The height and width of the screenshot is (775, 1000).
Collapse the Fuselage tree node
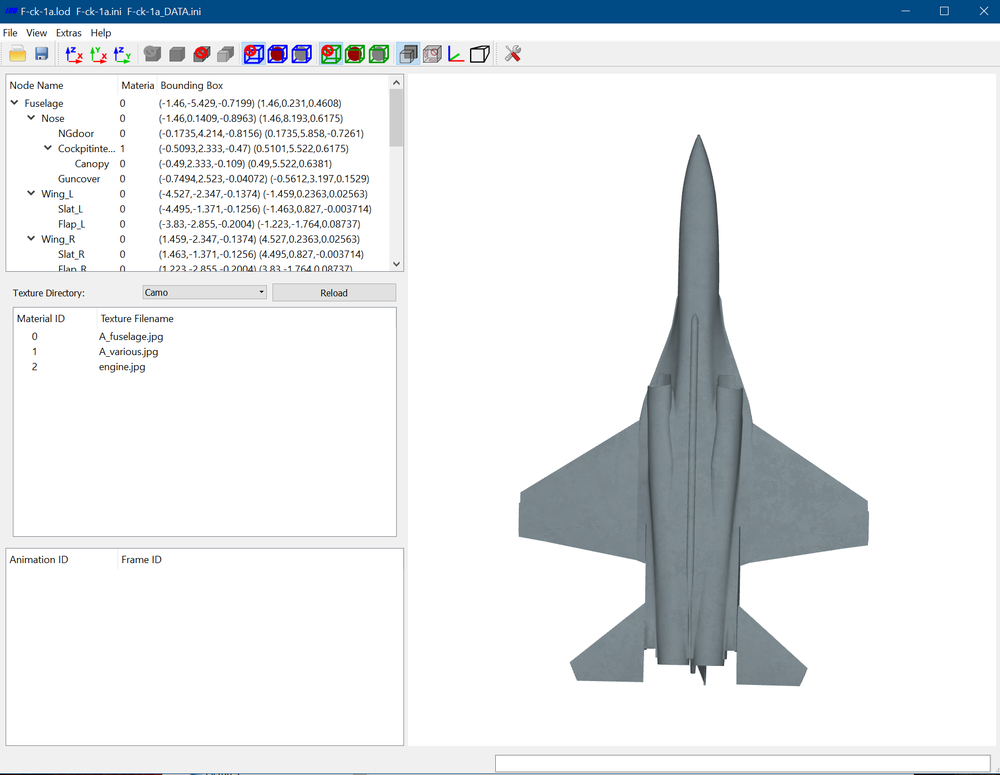click(14, 103)
